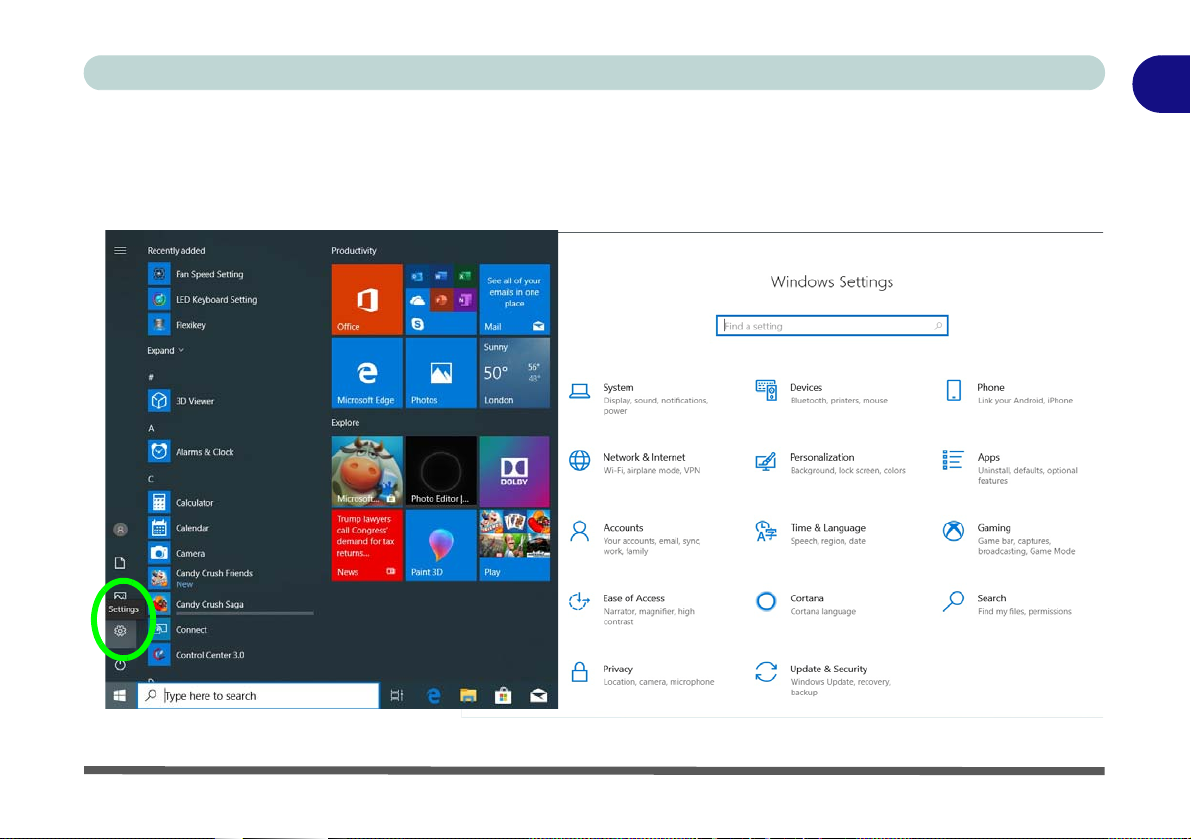The image size is (1191, 839).
Task: Launch Connect app
Action: [x=178, y=629]
